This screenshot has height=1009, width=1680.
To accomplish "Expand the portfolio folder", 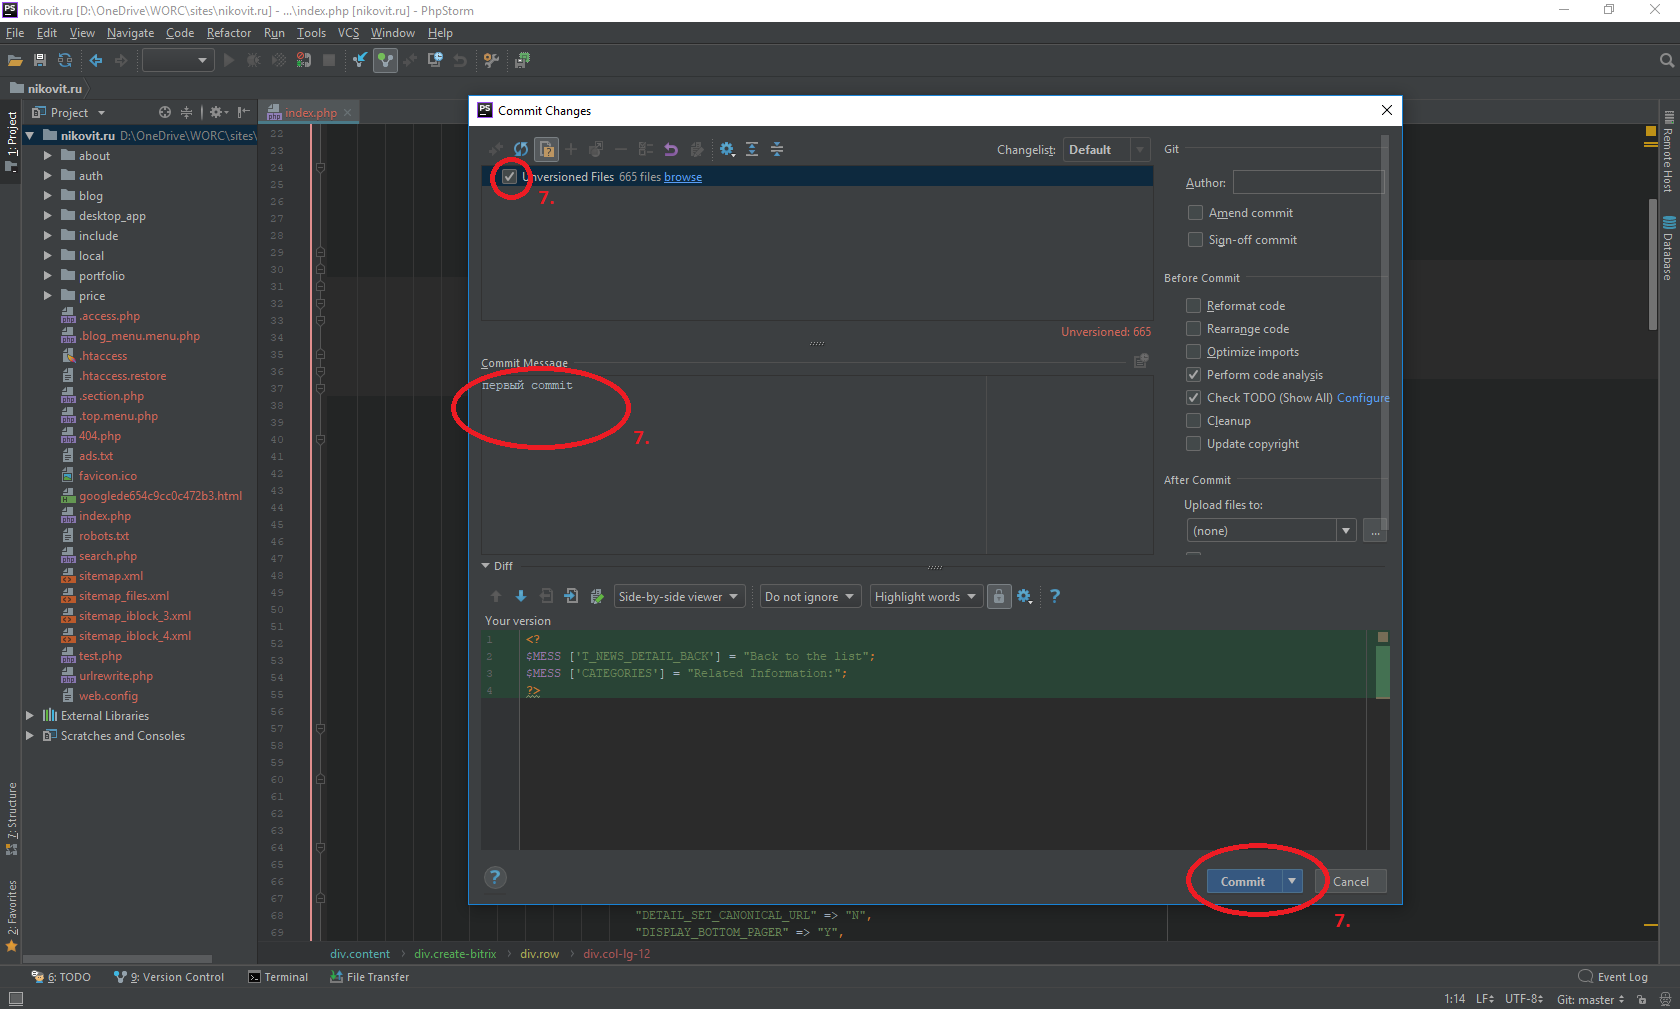I will 47,276.
